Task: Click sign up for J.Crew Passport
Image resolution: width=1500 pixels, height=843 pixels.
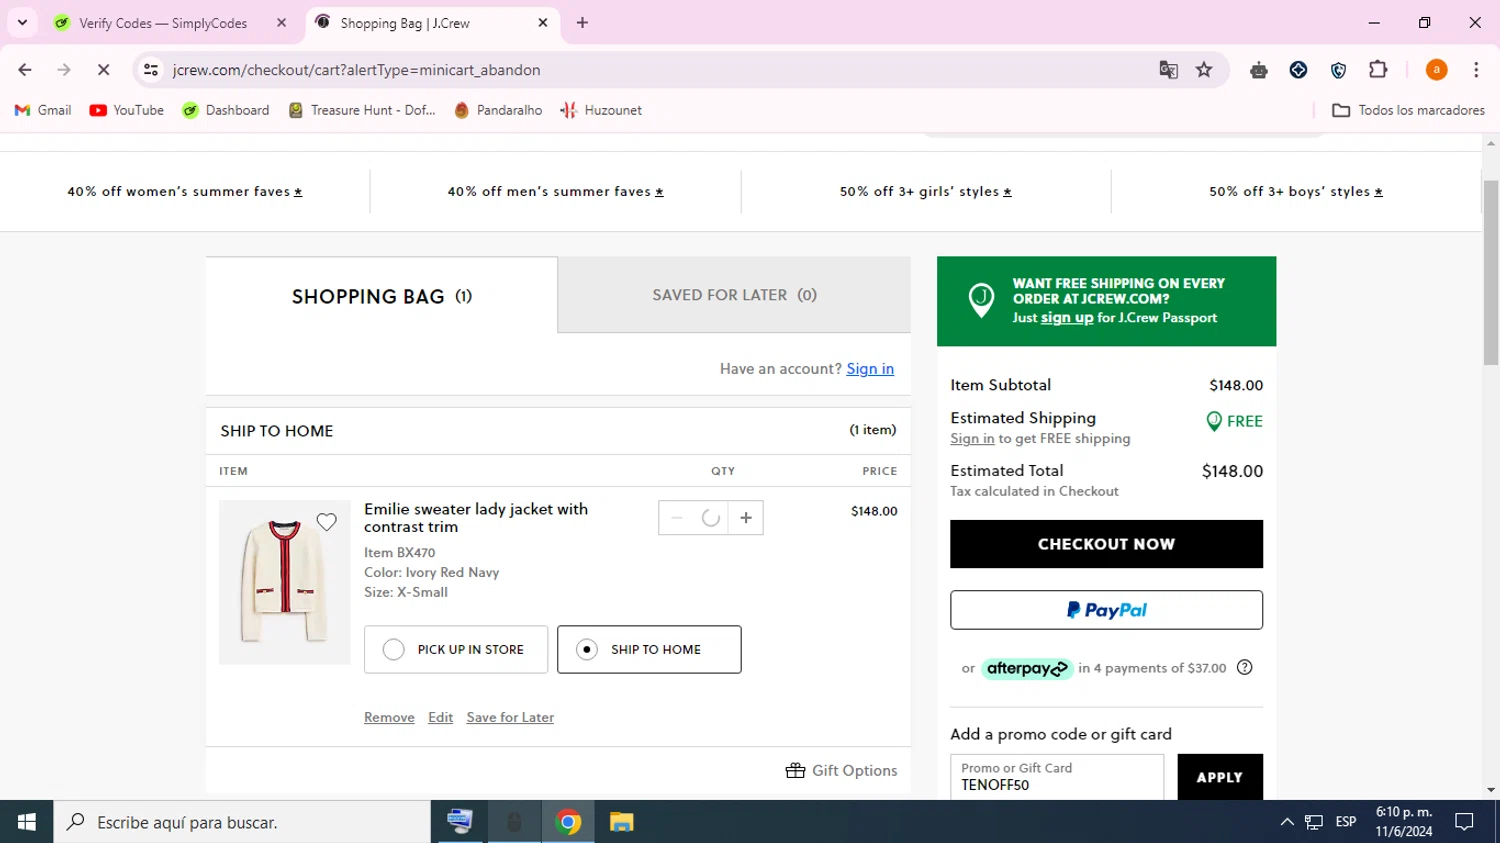Action: (x=1067, y=318)
